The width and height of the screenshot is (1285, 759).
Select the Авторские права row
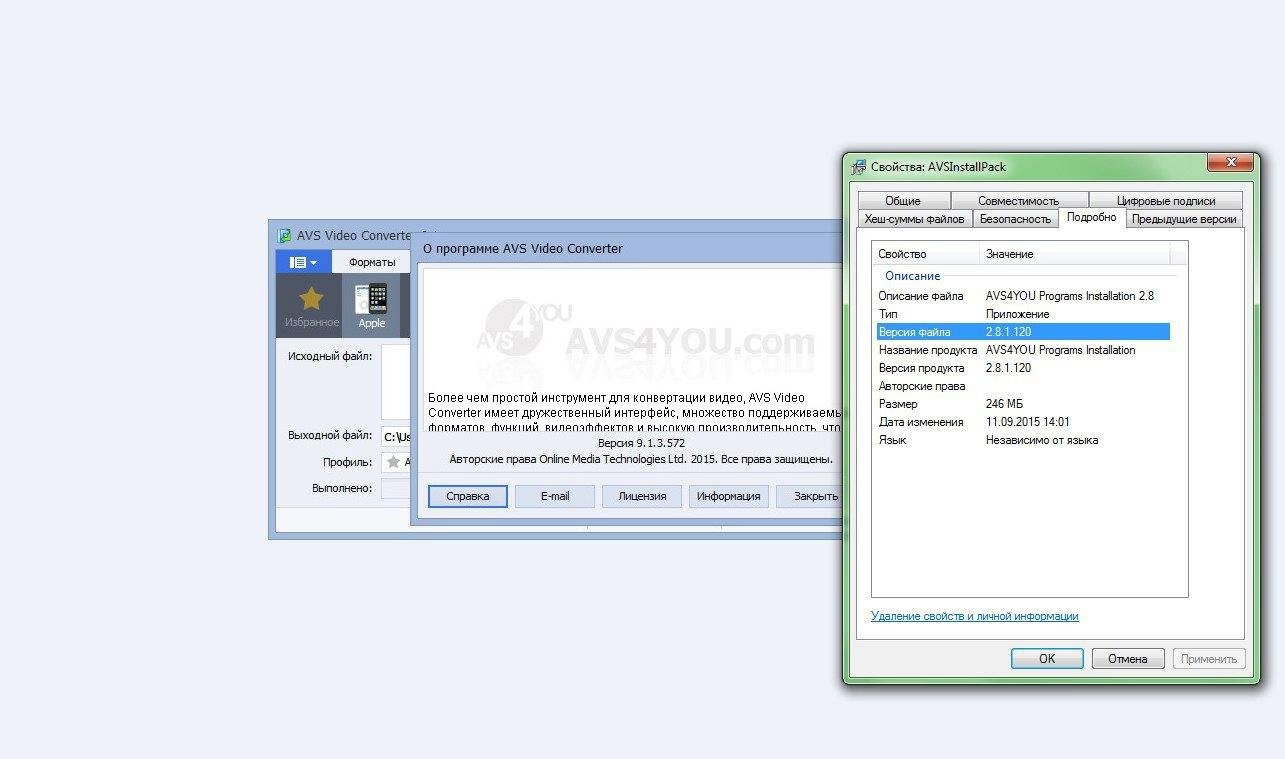[1021, 386]
